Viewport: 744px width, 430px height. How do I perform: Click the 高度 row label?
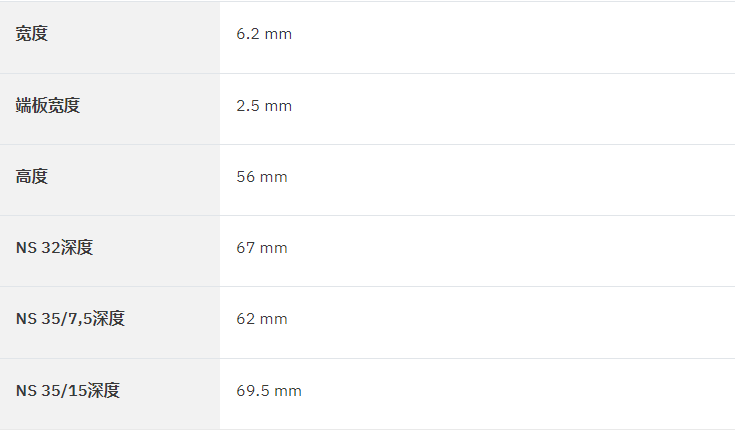click(31, 177)
